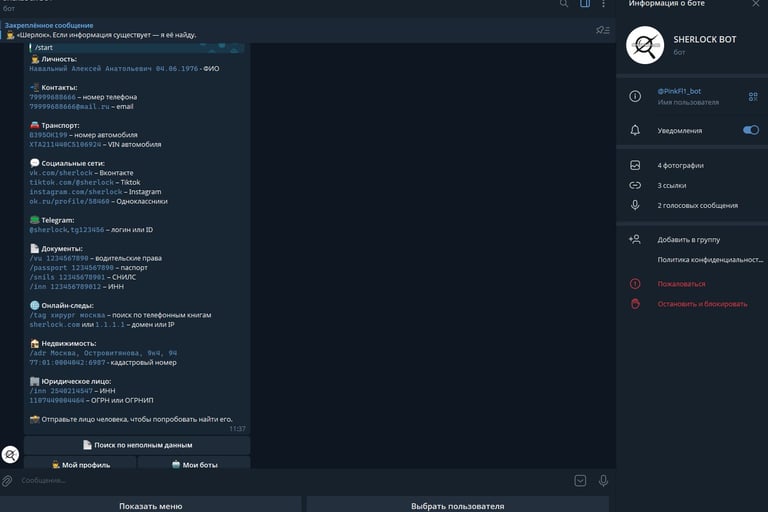Toggle the side panel layout icon
The image size is (768, 512).
tap(585, 4)
